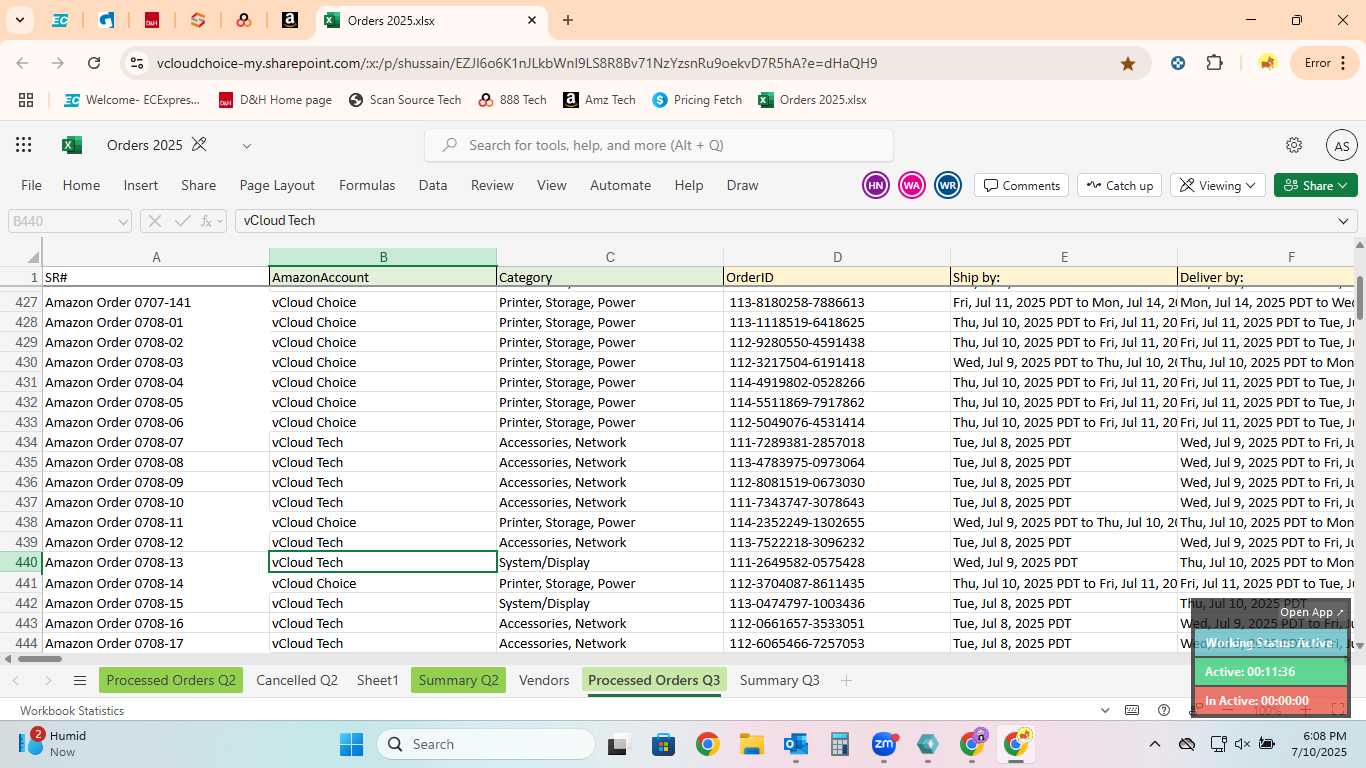This screenshot has height=768, width=1366.
Task: Open the Microsoft 365 app launcher grid
Action: coord(24,145)
